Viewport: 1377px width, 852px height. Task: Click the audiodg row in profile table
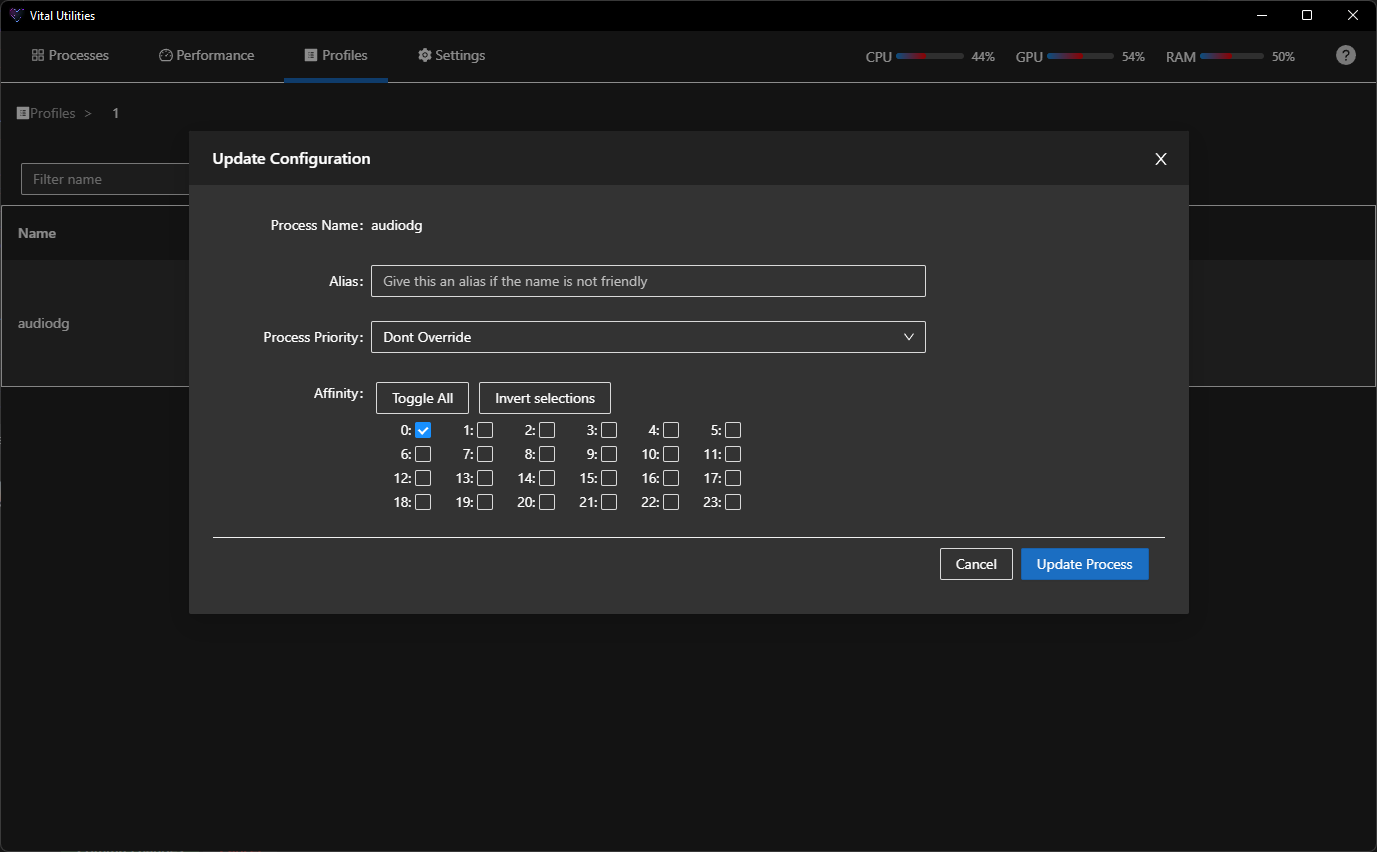[96, 323]
